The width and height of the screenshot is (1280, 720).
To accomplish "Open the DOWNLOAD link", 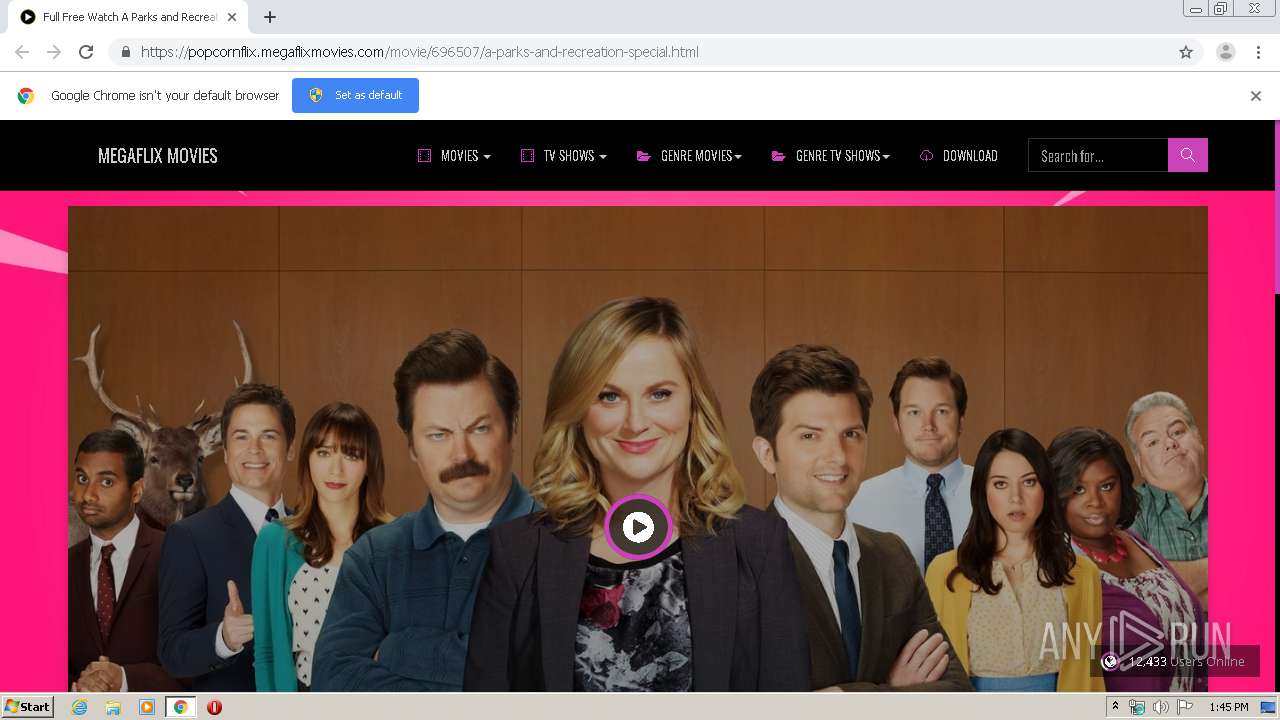I will tap(959, 156).
